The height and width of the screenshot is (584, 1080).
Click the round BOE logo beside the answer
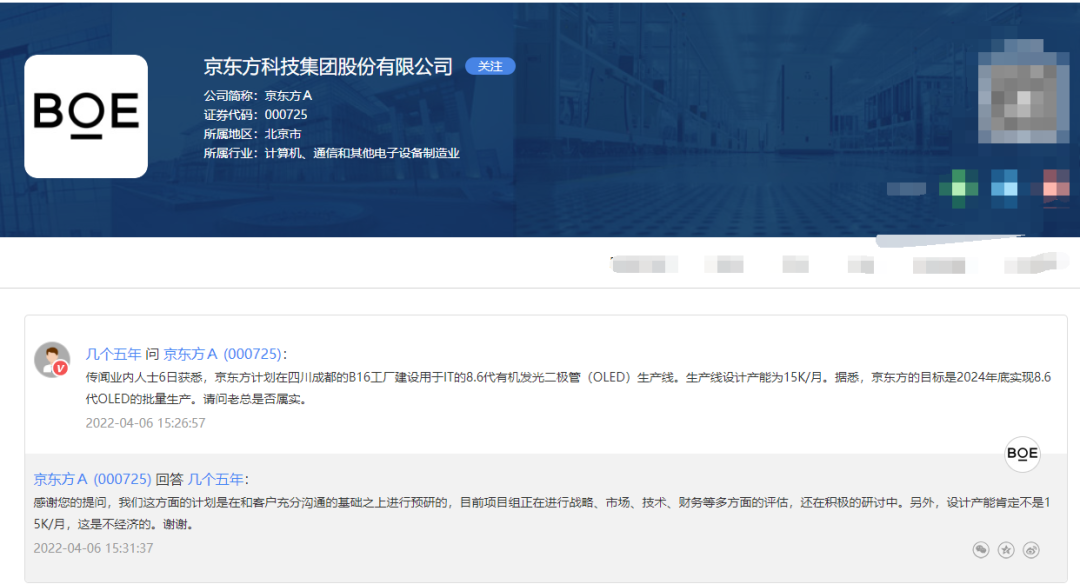(1022, 454)
